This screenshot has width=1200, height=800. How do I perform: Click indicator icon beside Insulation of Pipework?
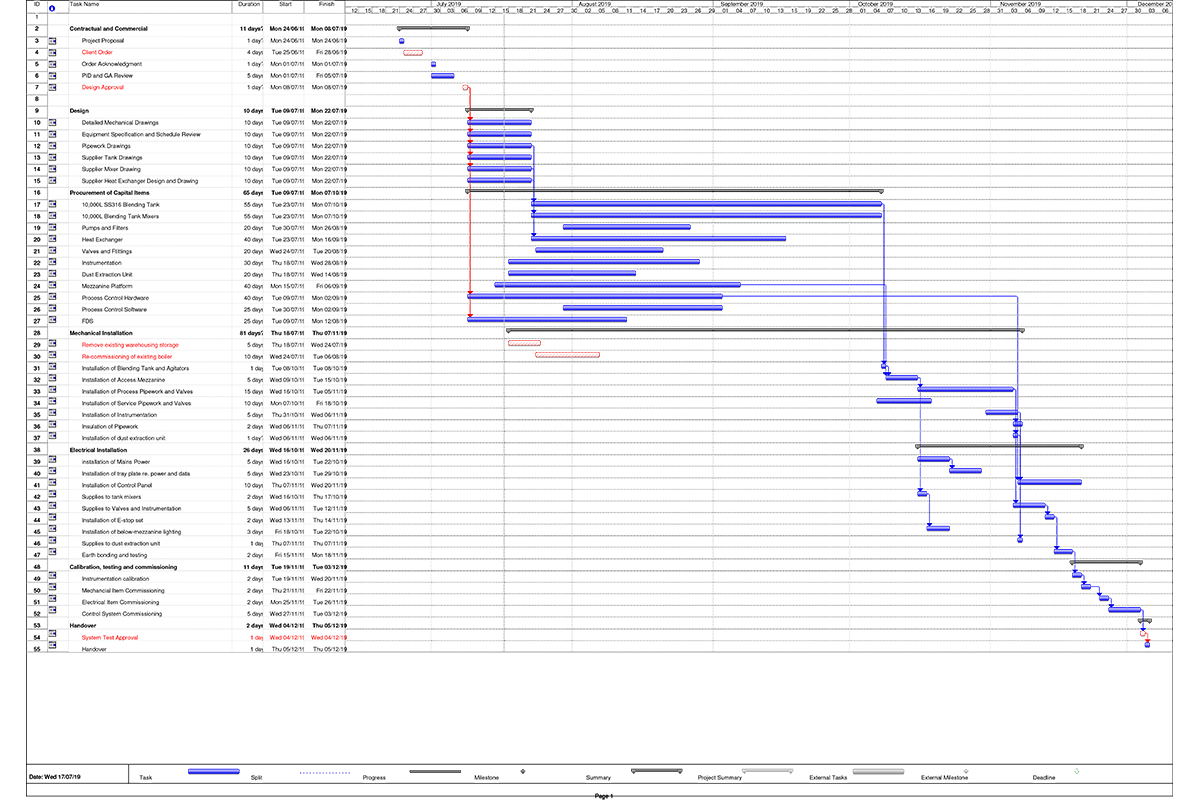click(52, 426)
